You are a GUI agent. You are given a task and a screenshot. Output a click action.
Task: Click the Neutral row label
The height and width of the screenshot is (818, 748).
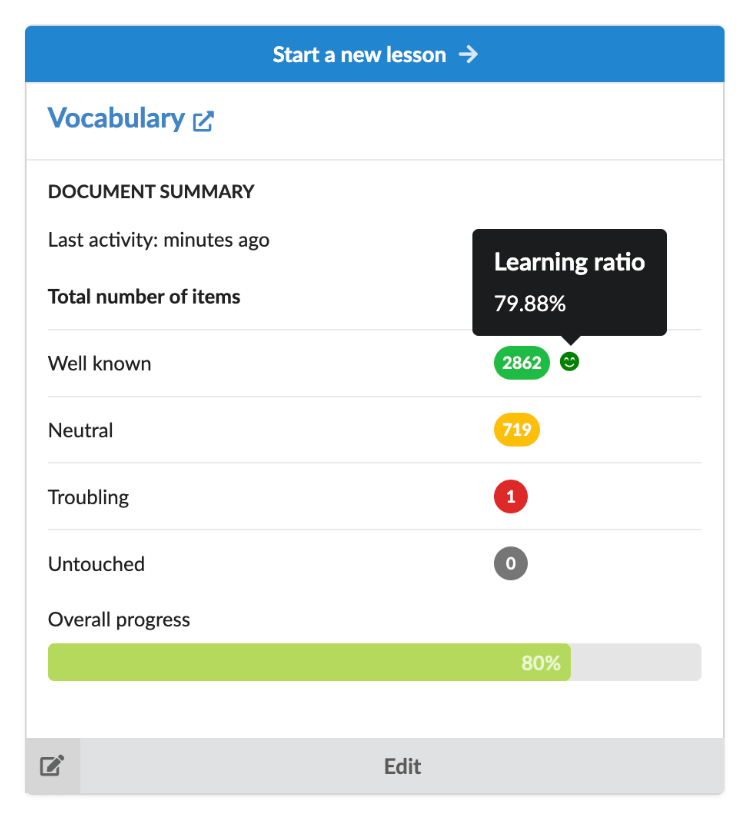click(x=80, y=430)
